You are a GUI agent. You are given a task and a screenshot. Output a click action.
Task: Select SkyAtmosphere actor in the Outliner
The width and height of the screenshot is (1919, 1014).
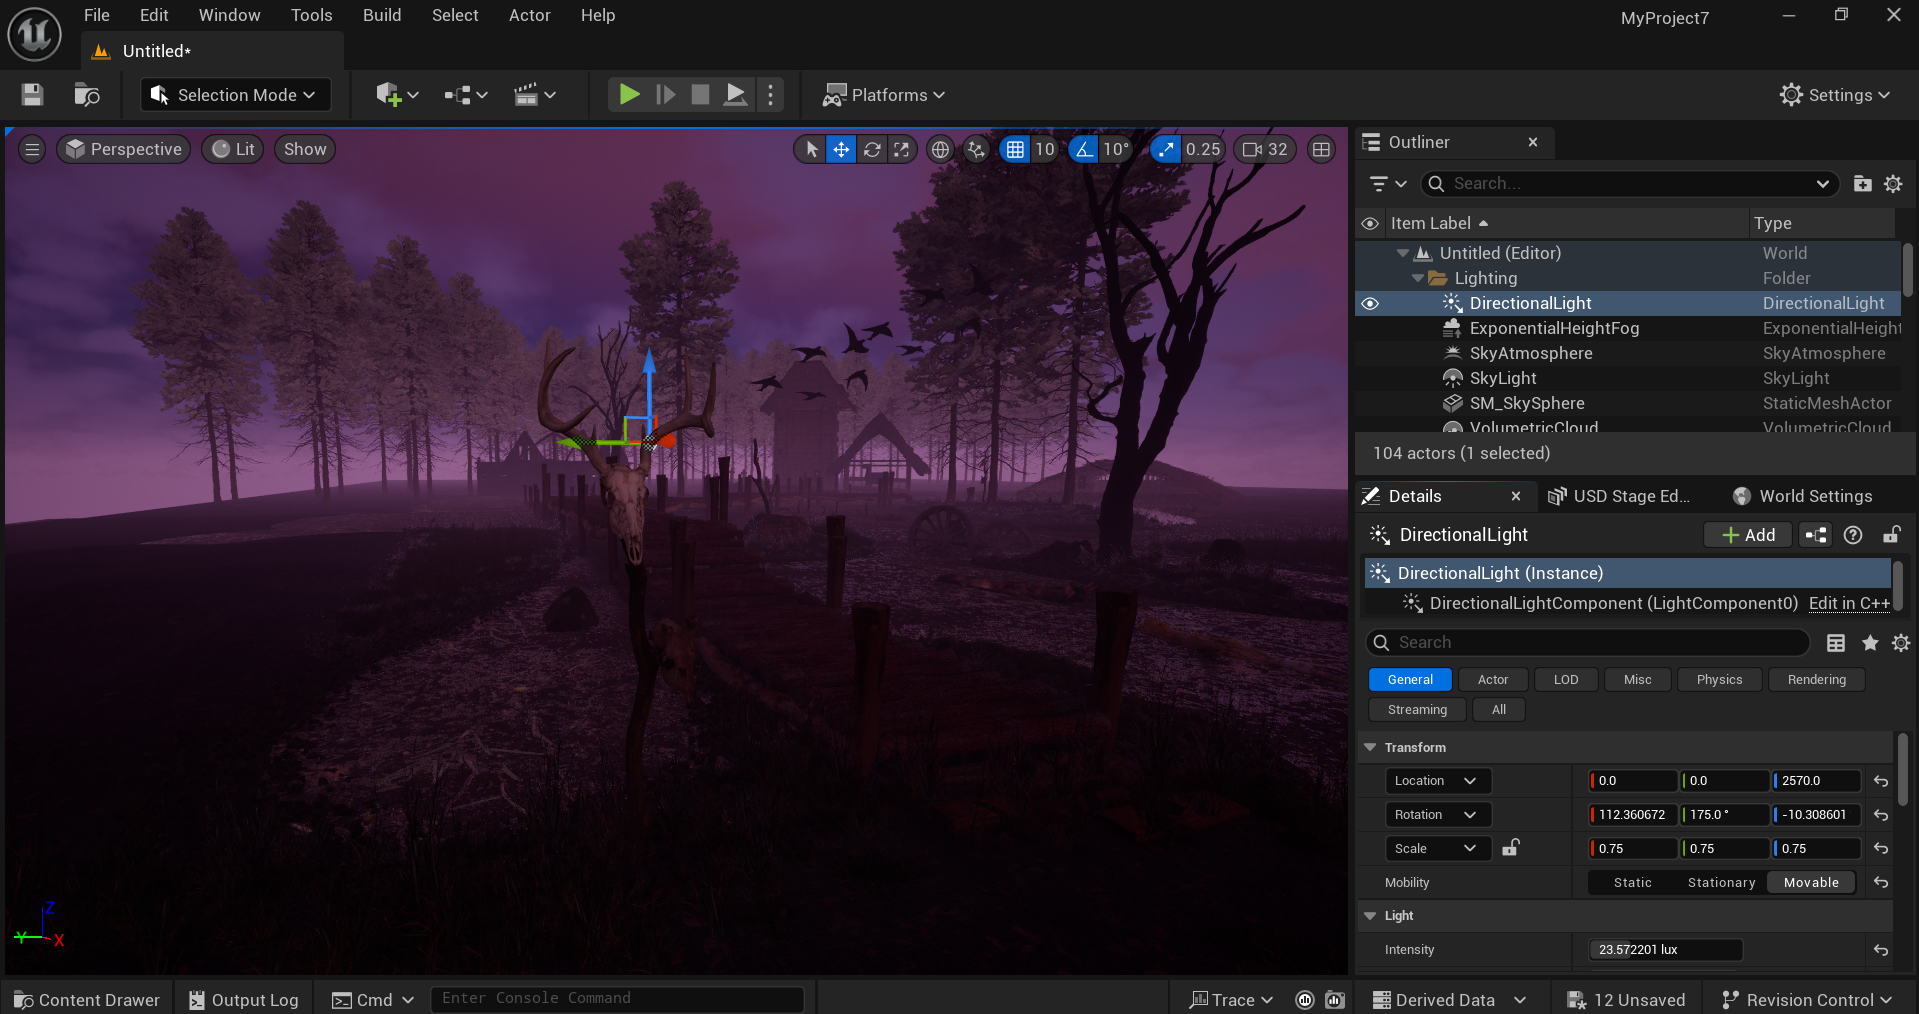coord(1531,353)
